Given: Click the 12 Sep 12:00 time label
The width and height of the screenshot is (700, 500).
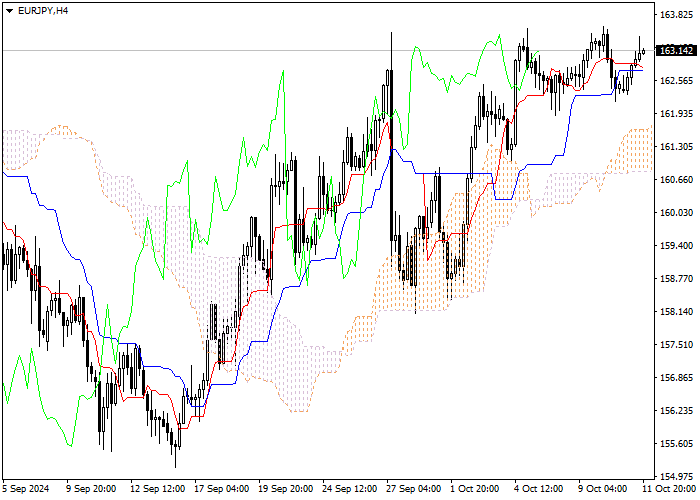Looking at the screenshot, I should tap(157, 489).
